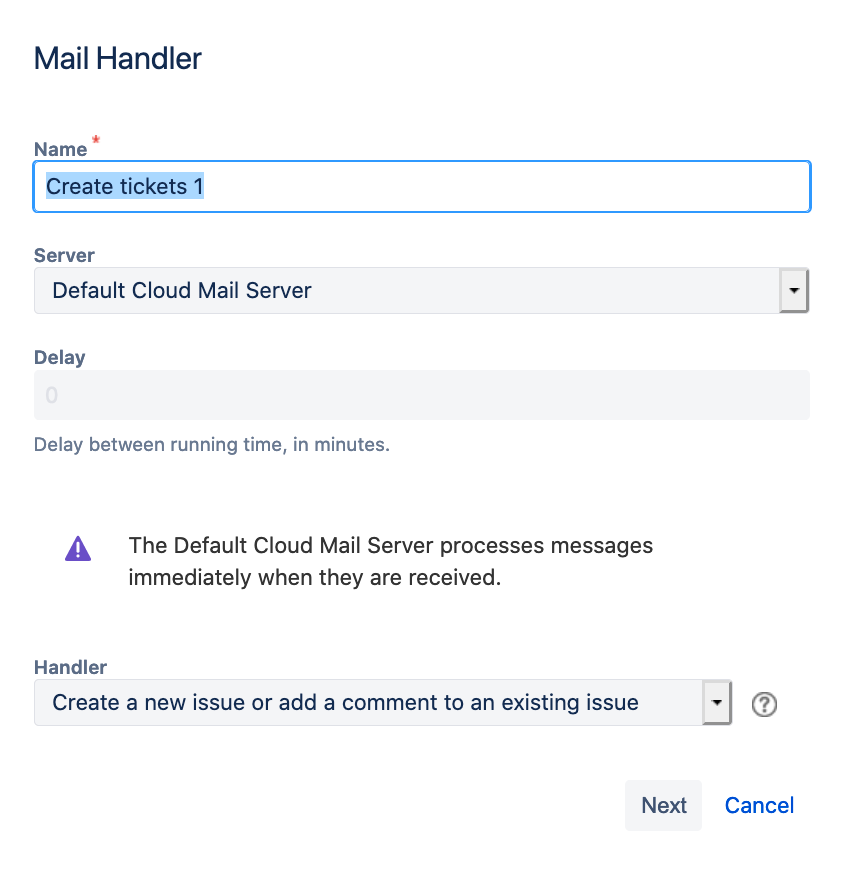842x870 pixels.
Task: Open the Server dropdown
Action: [422, 291]
